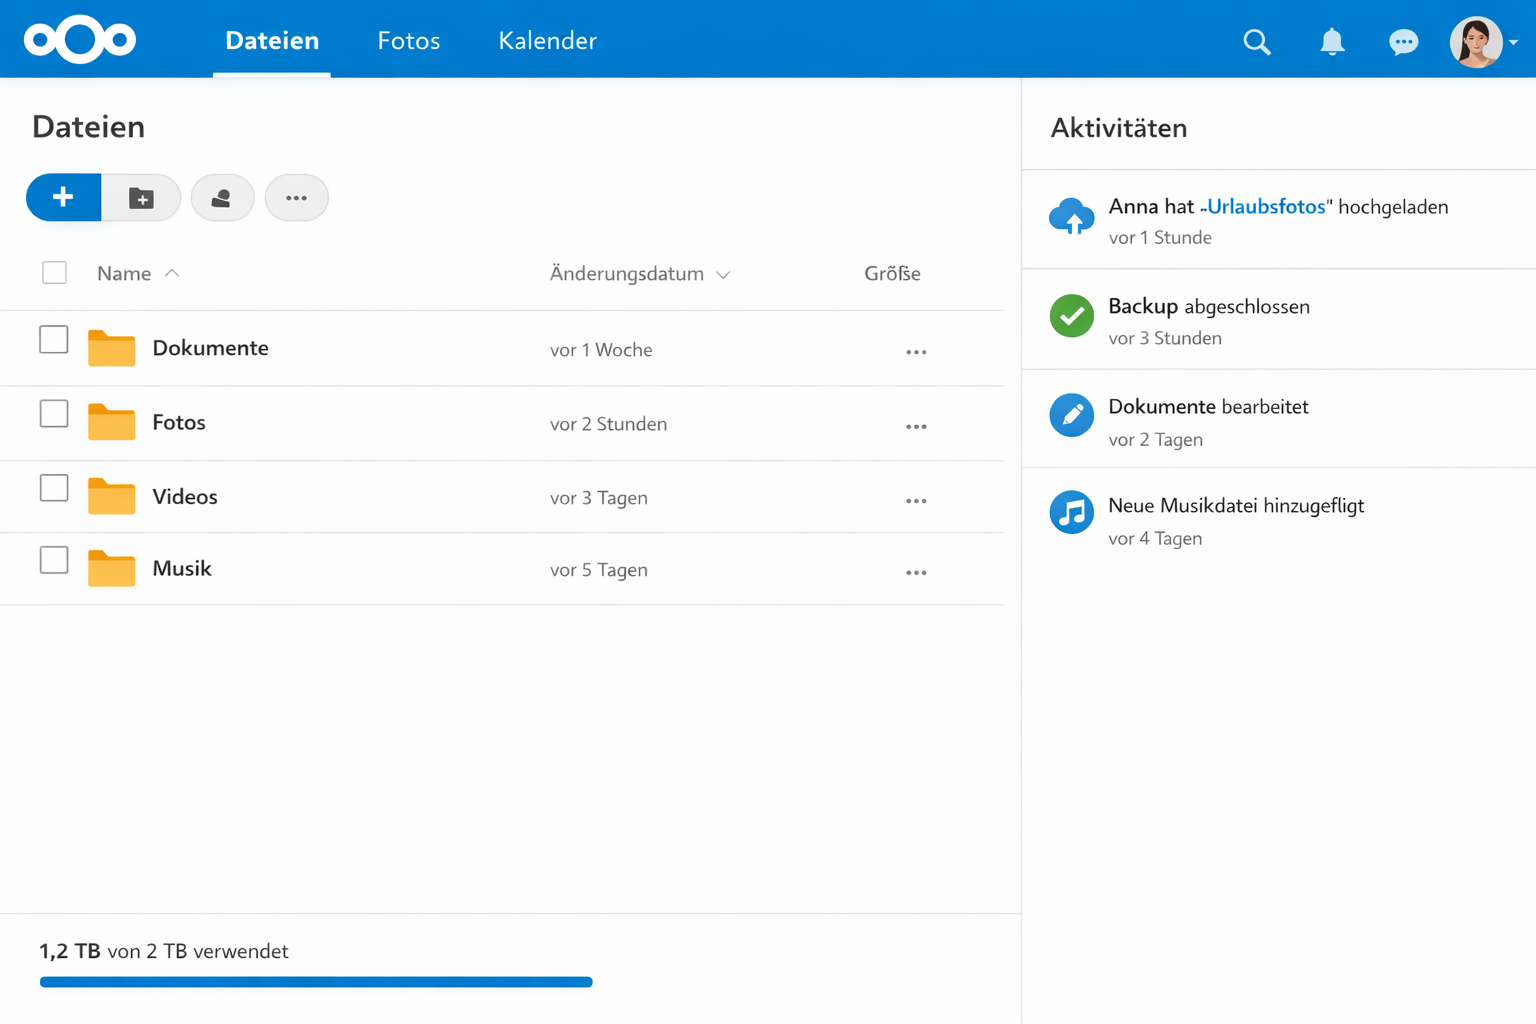Open the Kalender tab
Screen dimensions: 1536x1024
(547, 41)
